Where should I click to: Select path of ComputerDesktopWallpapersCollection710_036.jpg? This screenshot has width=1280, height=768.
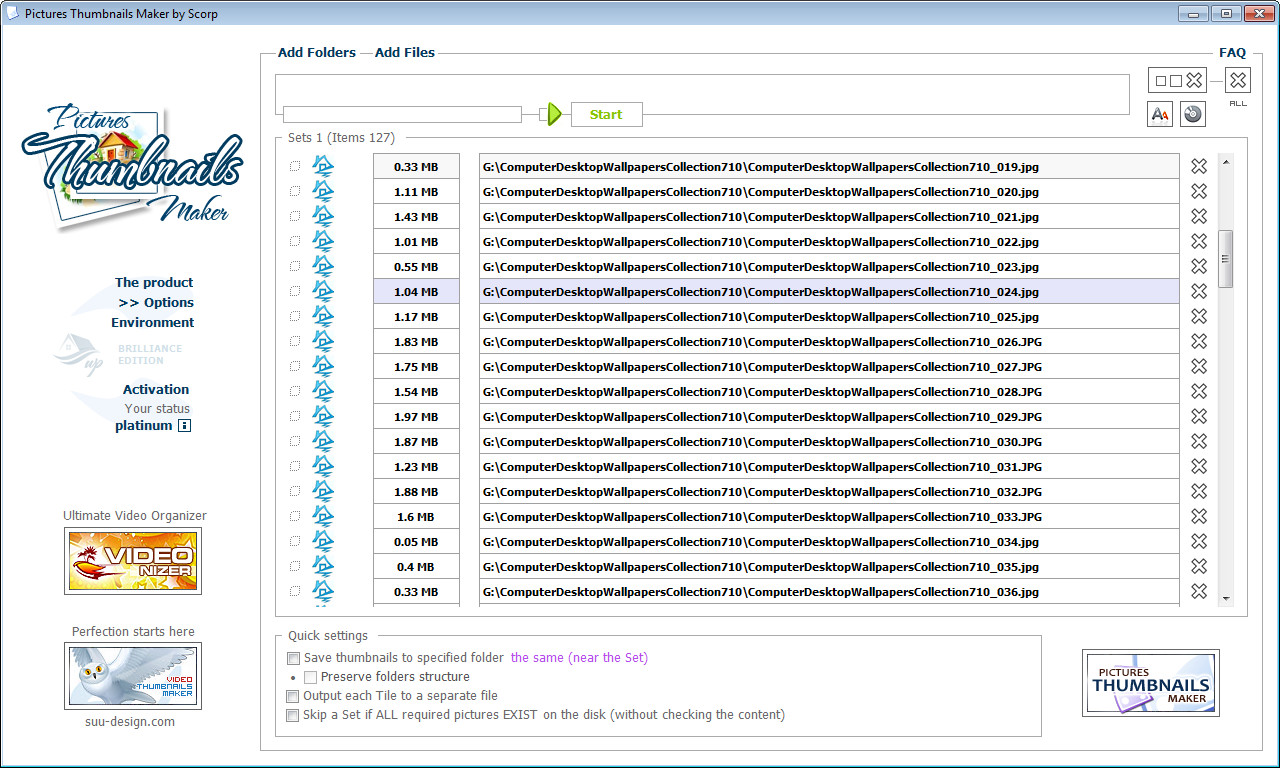pyautogui.click(x=829, y=591)
